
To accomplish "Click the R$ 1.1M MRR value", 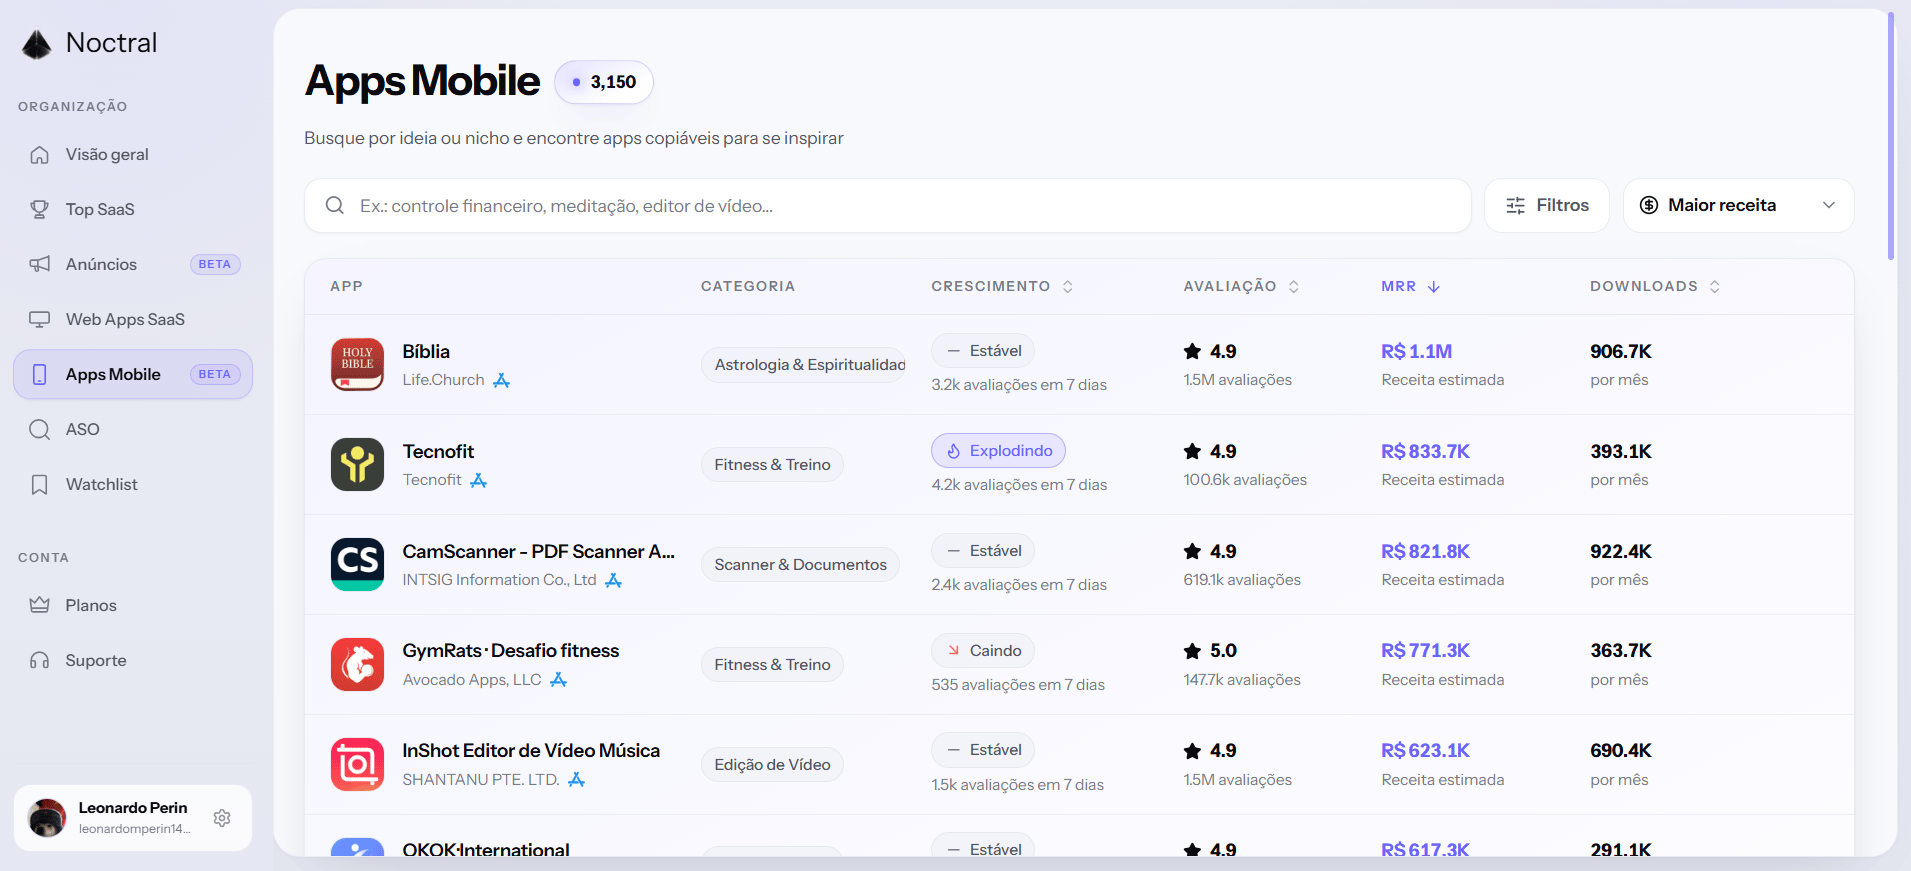I will 1416,352.
